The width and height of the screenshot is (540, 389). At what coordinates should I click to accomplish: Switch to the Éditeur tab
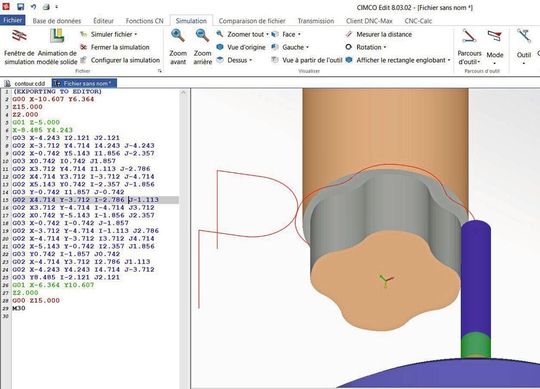click(103, 21)
